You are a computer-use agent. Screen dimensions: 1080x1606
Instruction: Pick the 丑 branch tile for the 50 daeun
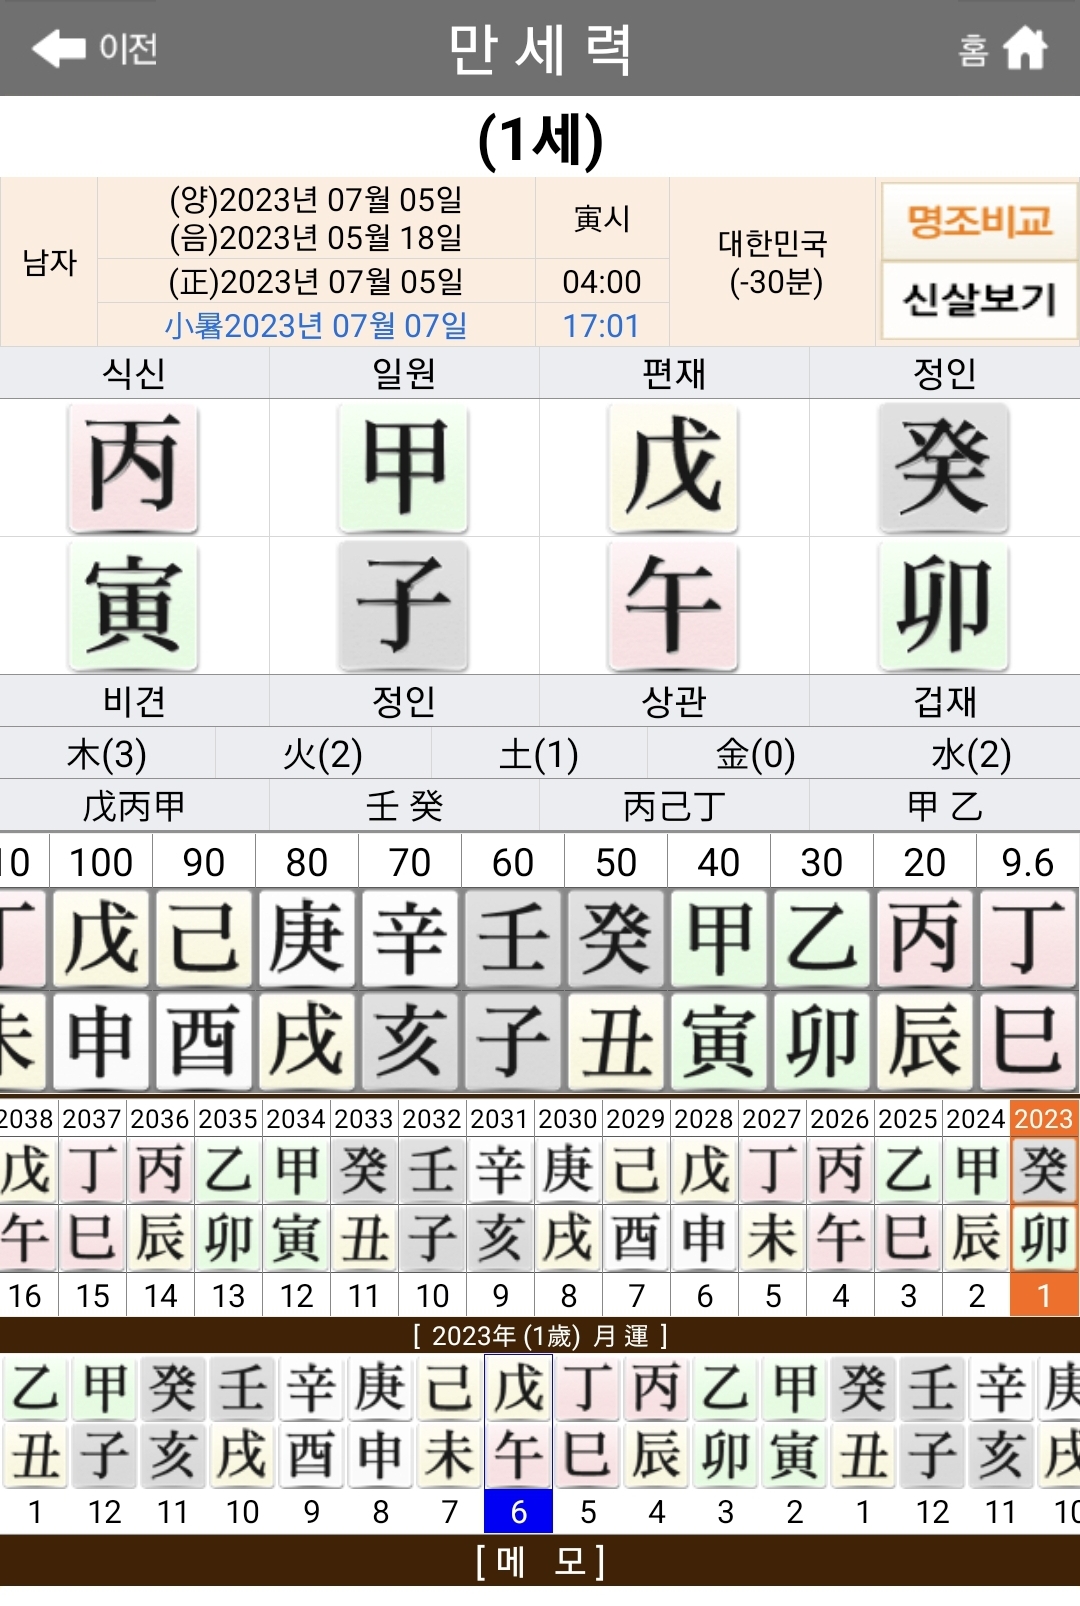coord(616,1041)
